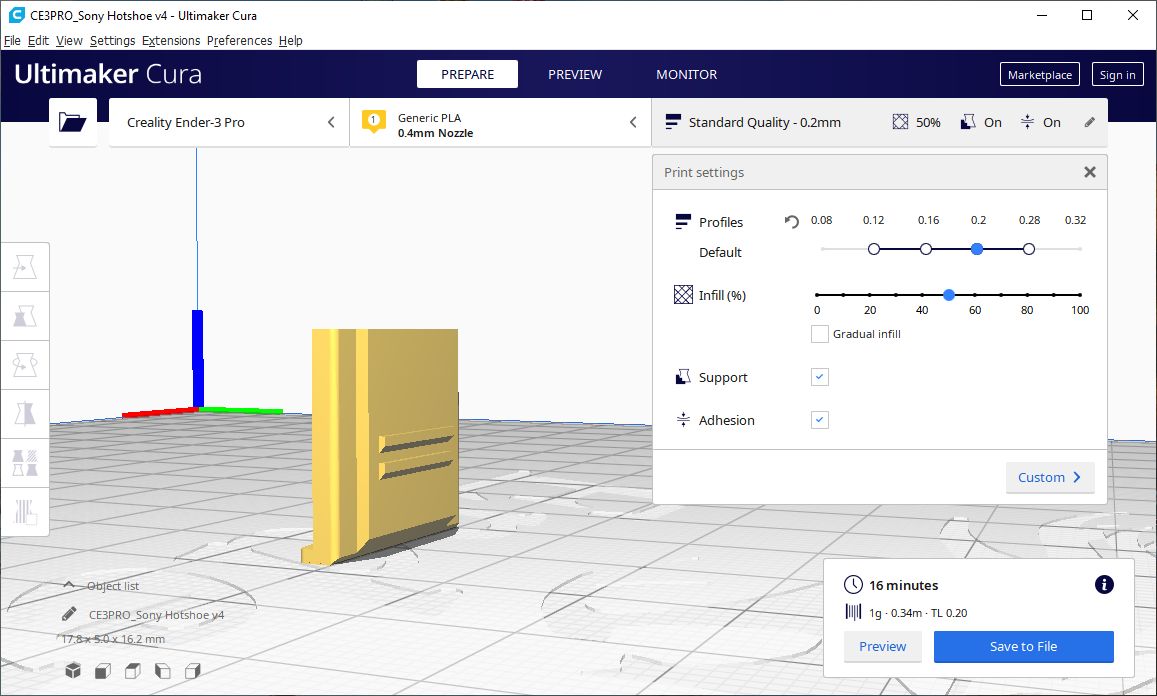Select the Support Blocker tool
Viewport: 1157px width, 696px height.
coord(25,511)
